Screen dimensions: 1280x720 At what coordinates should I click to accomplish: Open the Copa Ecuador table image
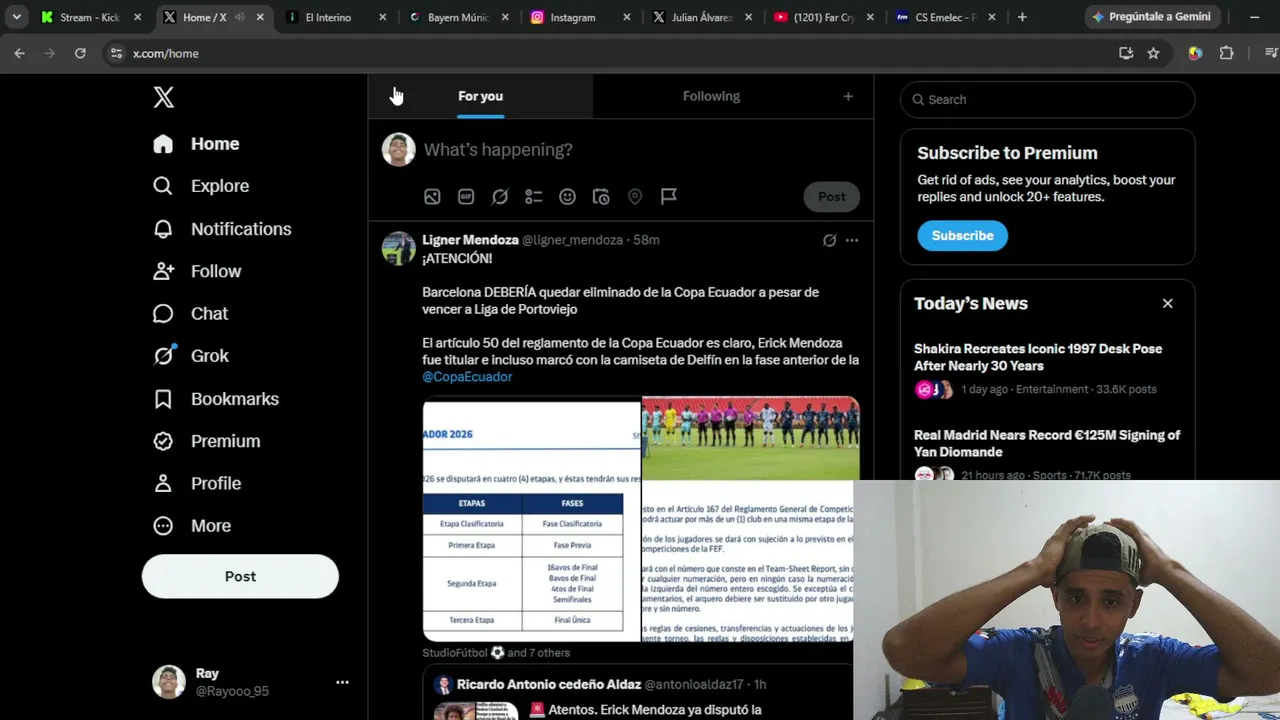coord(532,521)
